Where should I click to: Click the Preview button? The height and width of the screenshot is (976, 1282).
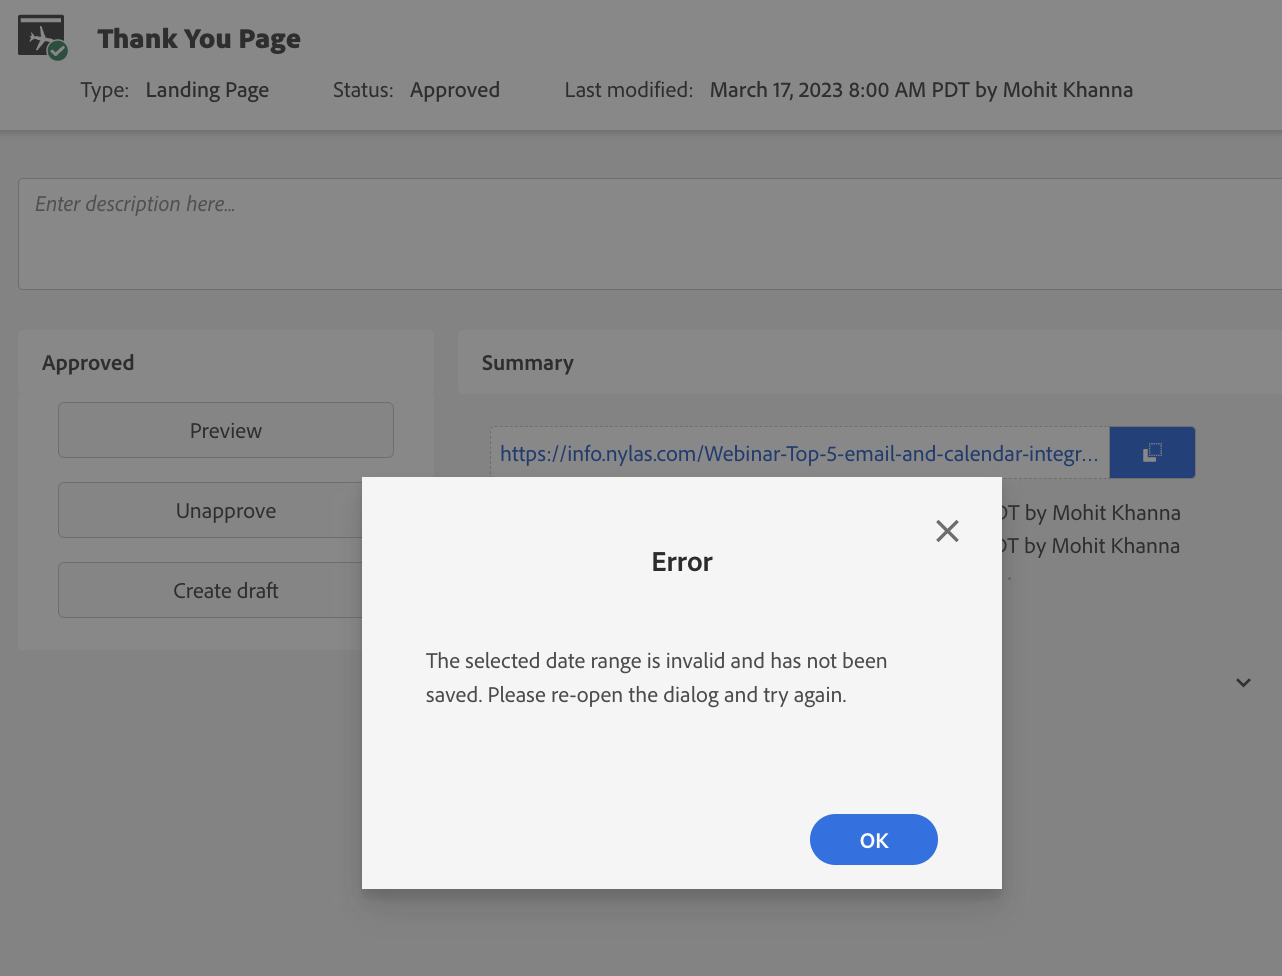(225, 430)
